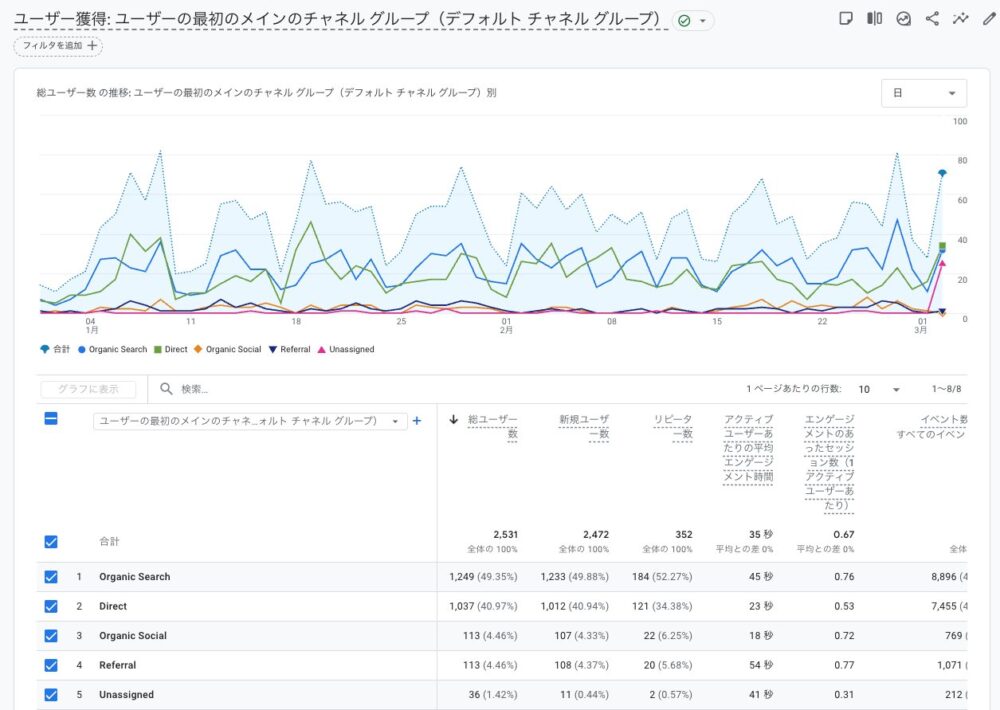Click the plus icon to add secondary dimension
The height and width of the screenshot is (710, 1000).
417,421
